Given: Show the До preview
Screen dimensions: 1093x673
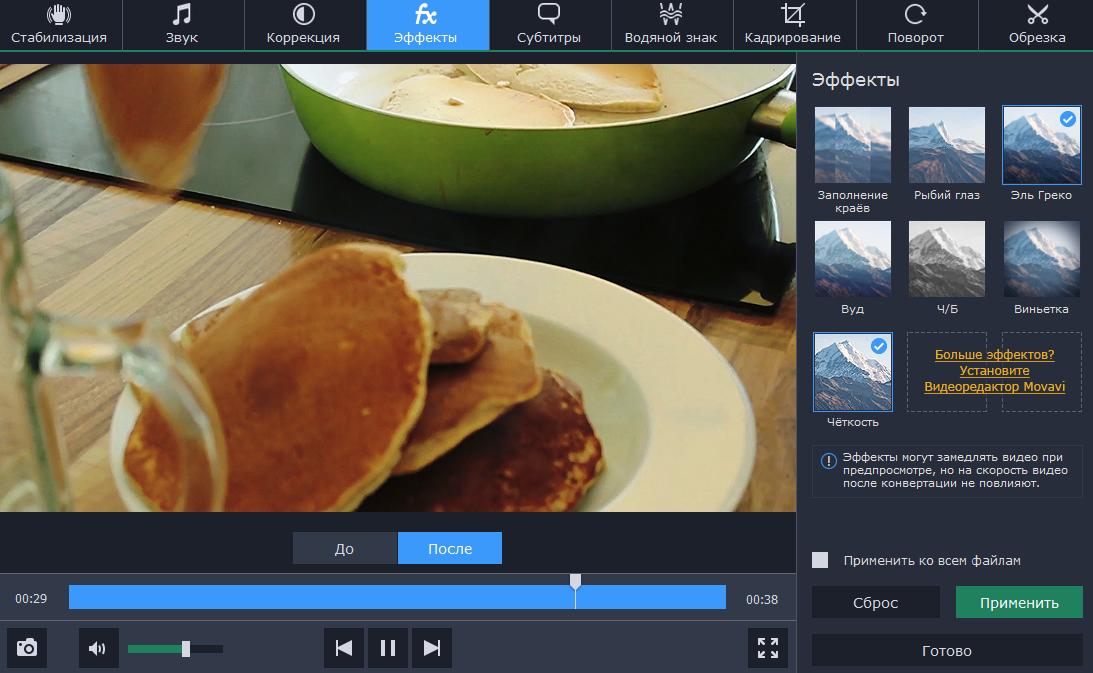Looking at the screenshot, I should click(x=344, y=549).
